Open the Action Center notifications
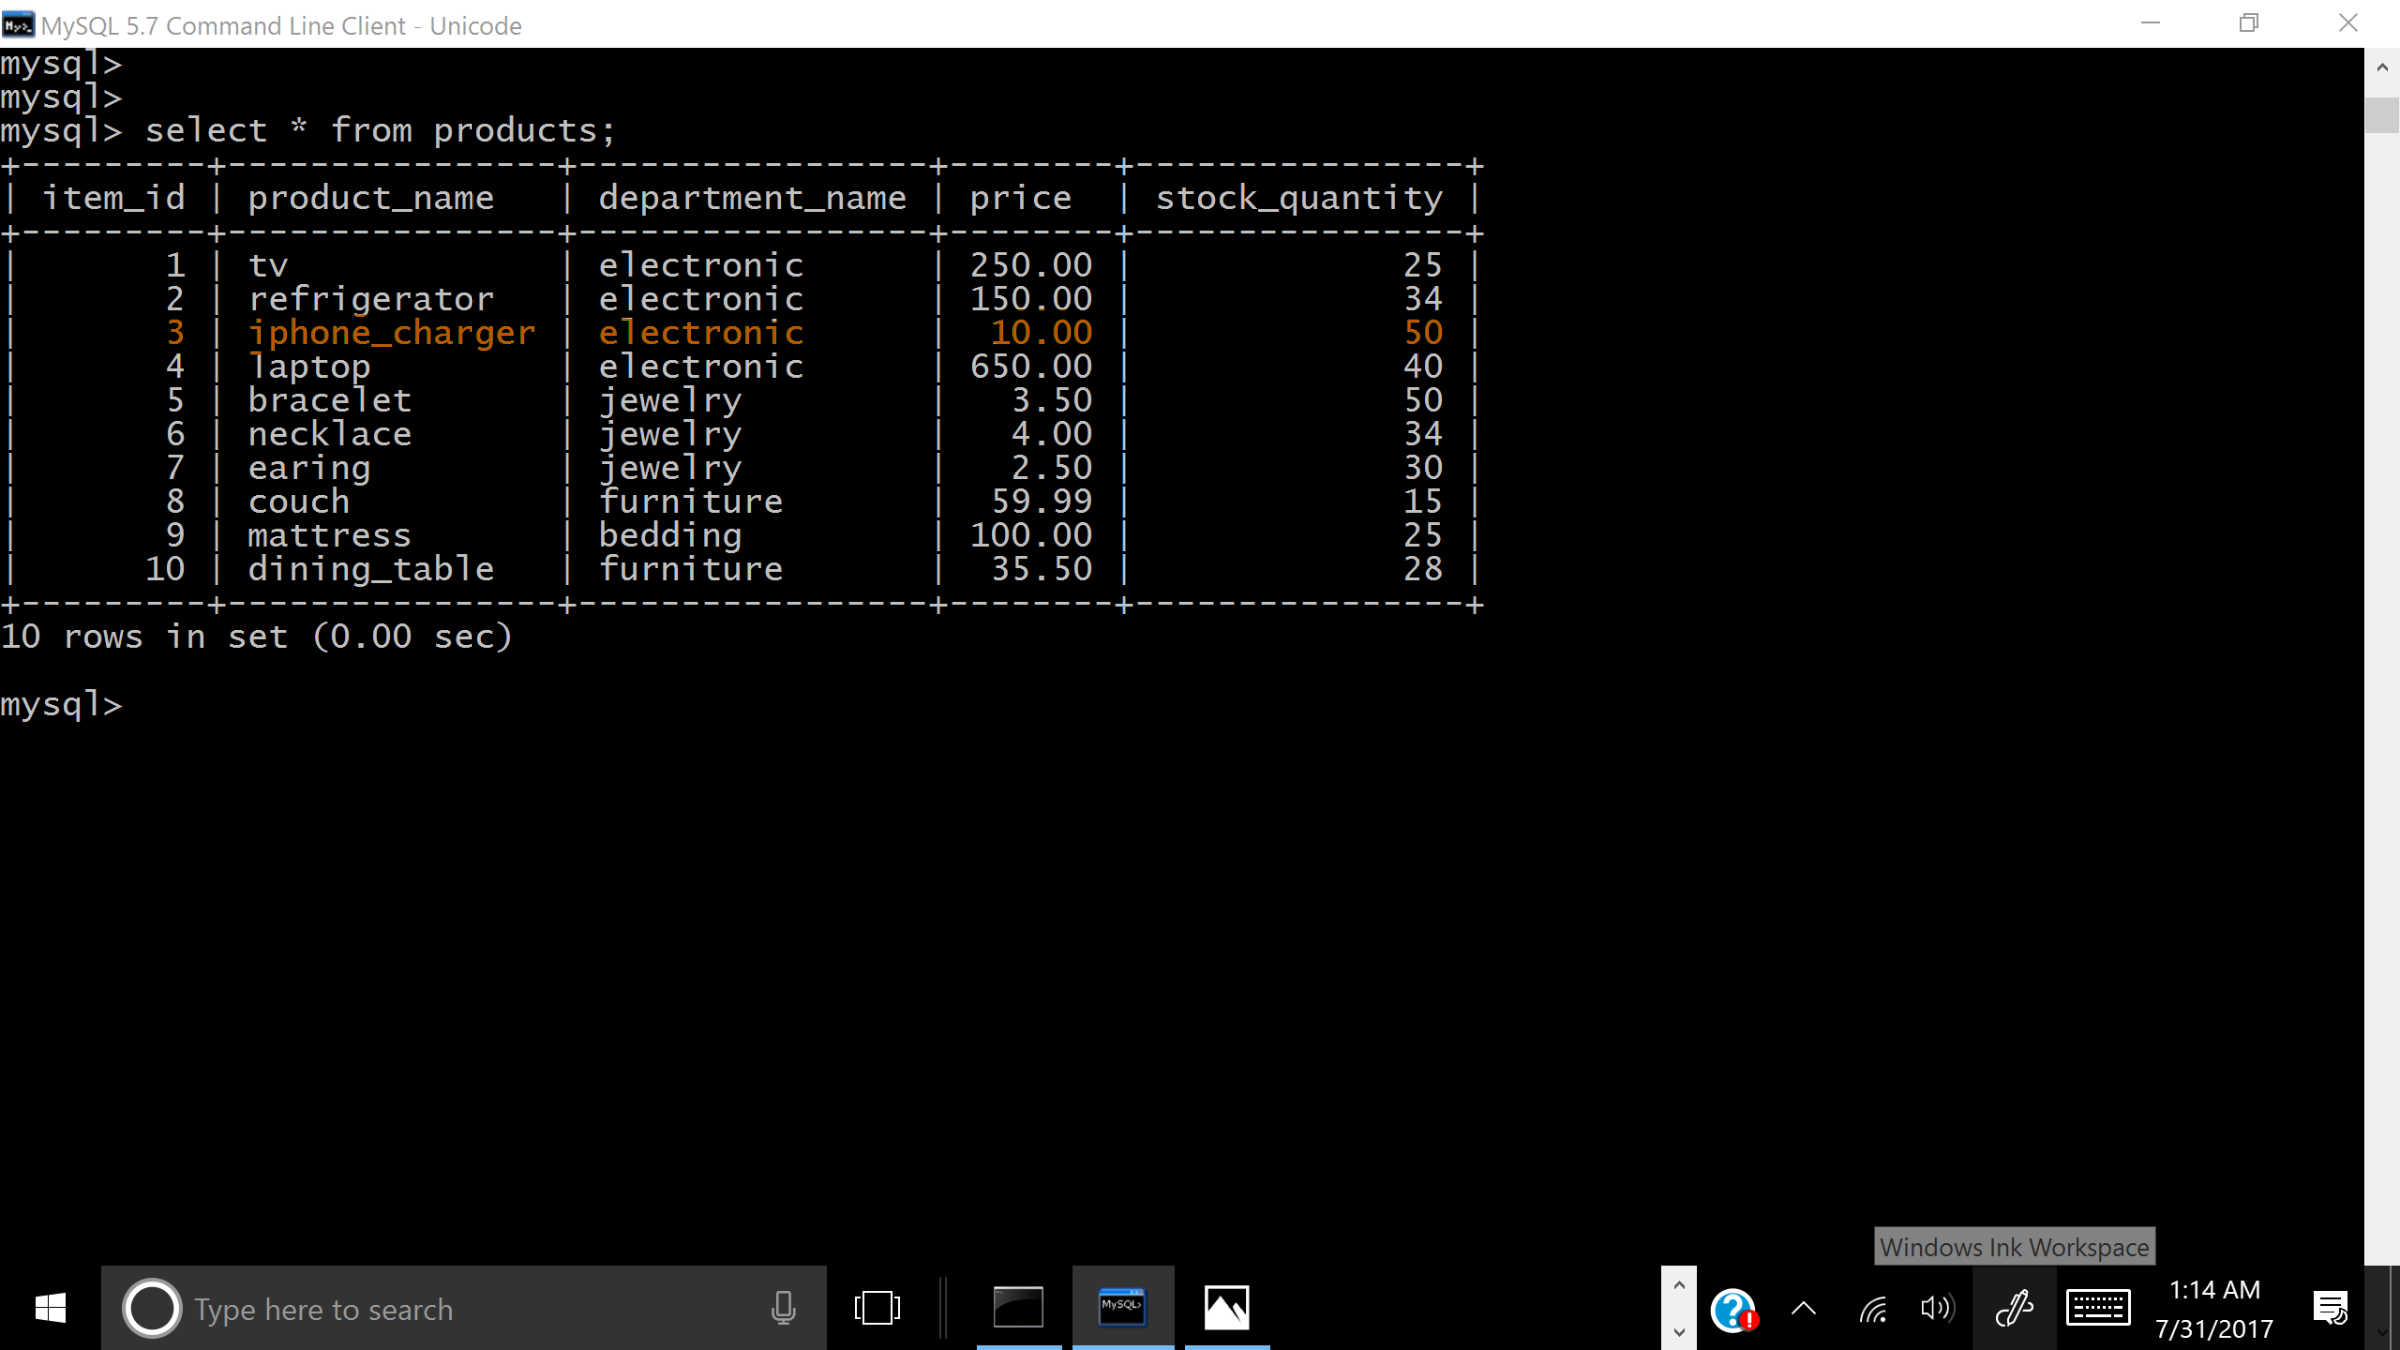The image size is (2400, 1350). (x=2330, y=1308)
